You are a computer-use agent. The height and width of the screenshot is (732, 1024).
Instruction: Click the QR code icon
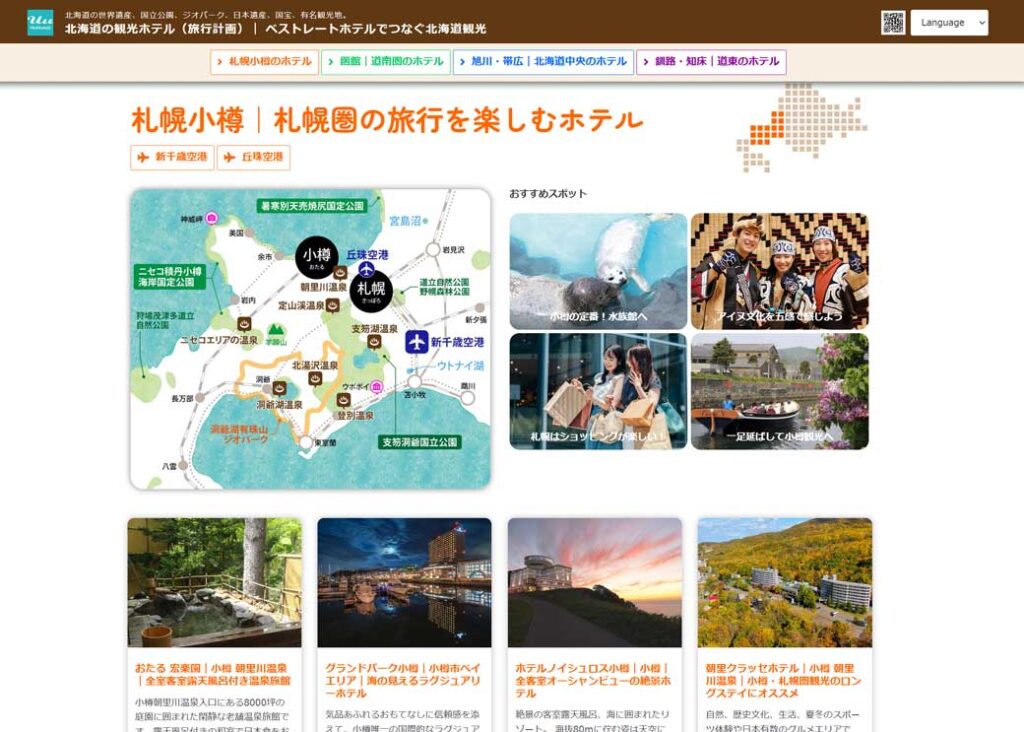click(893, 22)
